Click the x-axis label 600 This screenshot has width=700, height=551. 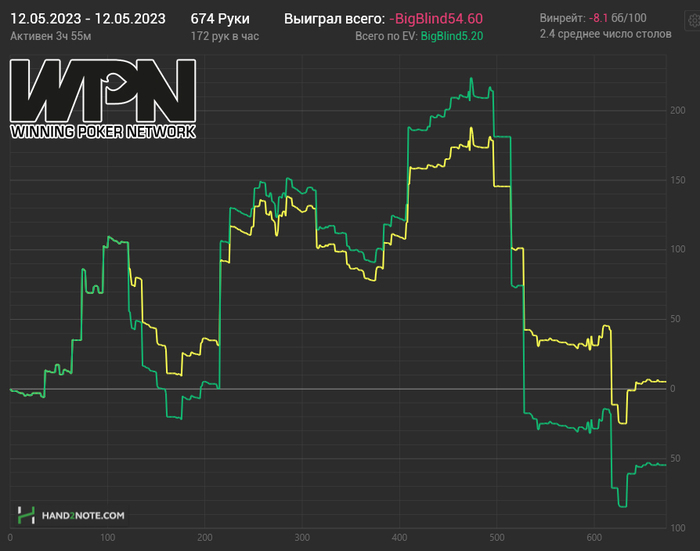(x=594, y=537)
